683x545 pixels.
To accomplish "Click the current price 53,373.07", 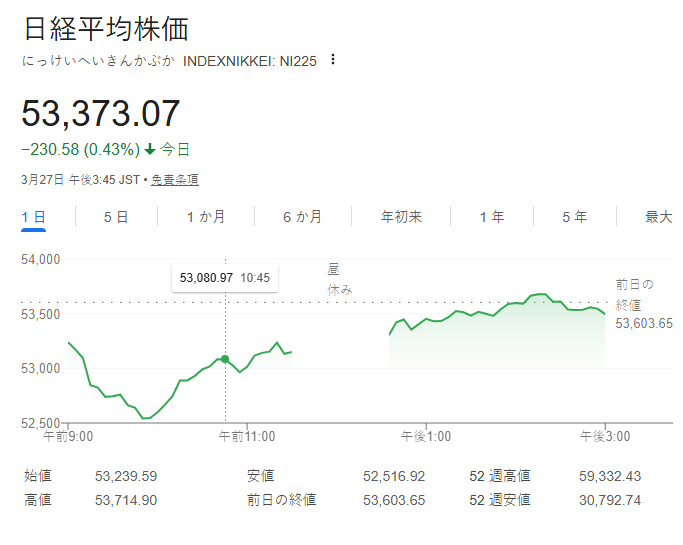I will (x=101, y=113).
